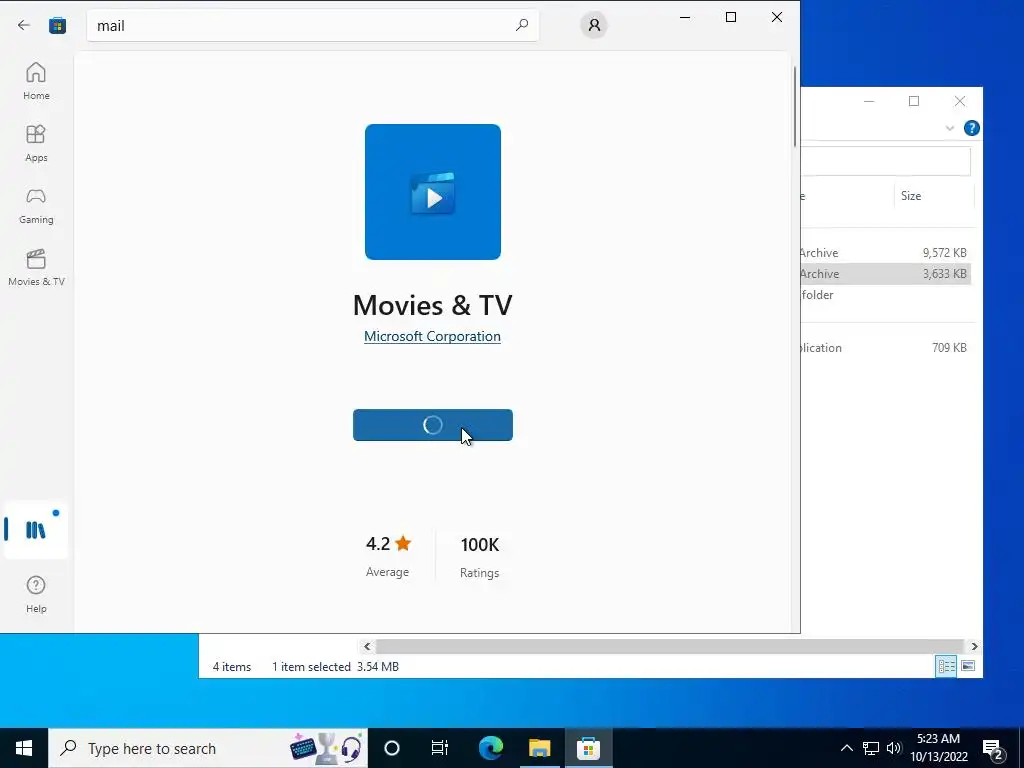Open the notification center icon
The width and height of the screenshot is (1024, 768).
click(x=993, y=748)
